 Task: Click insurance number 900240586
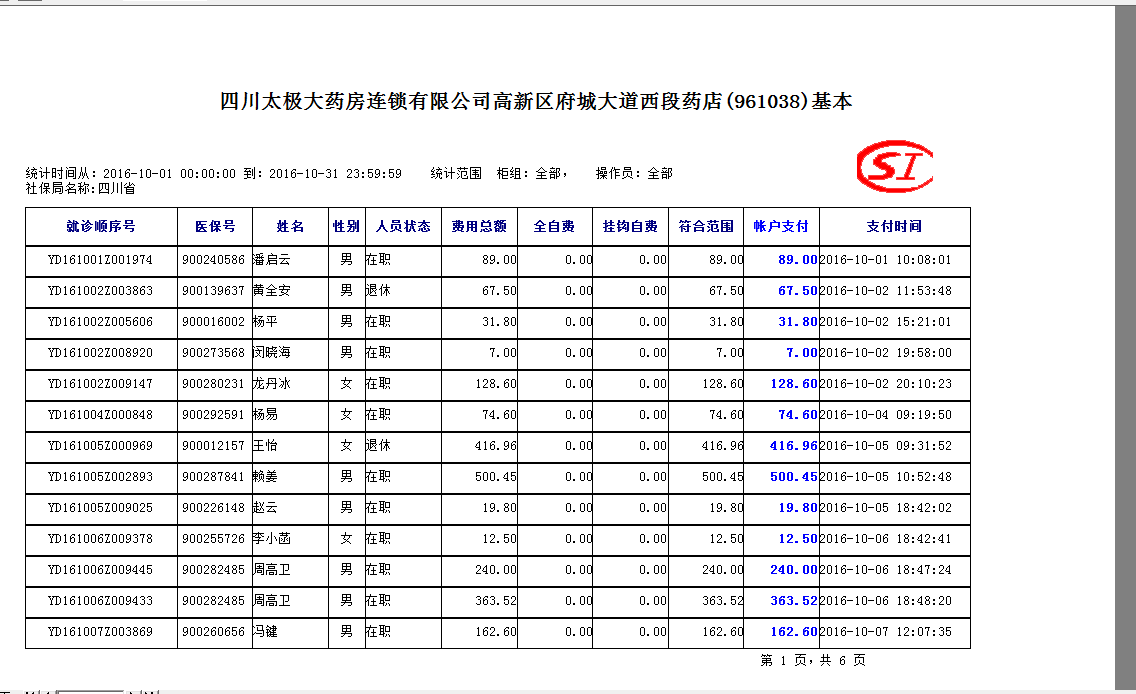[214, 260]
